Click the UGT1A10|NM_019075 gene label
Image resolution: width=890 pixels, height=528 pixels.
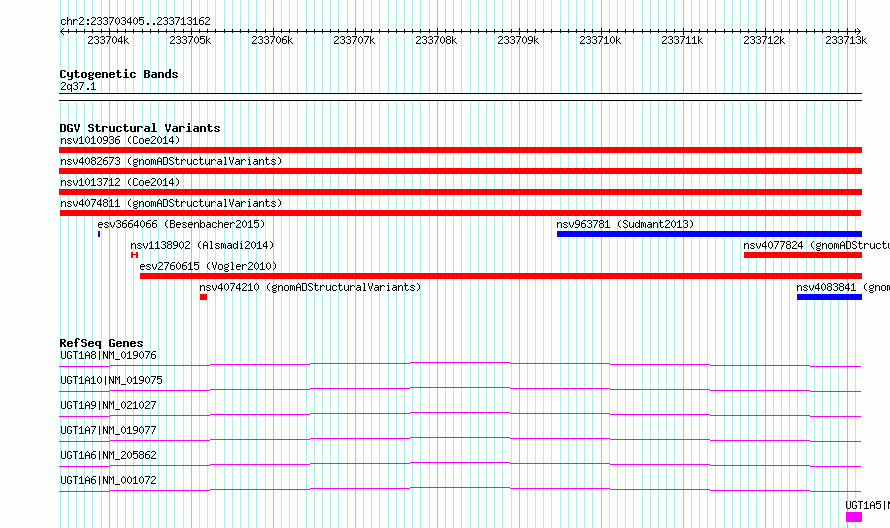click(111, 380)
